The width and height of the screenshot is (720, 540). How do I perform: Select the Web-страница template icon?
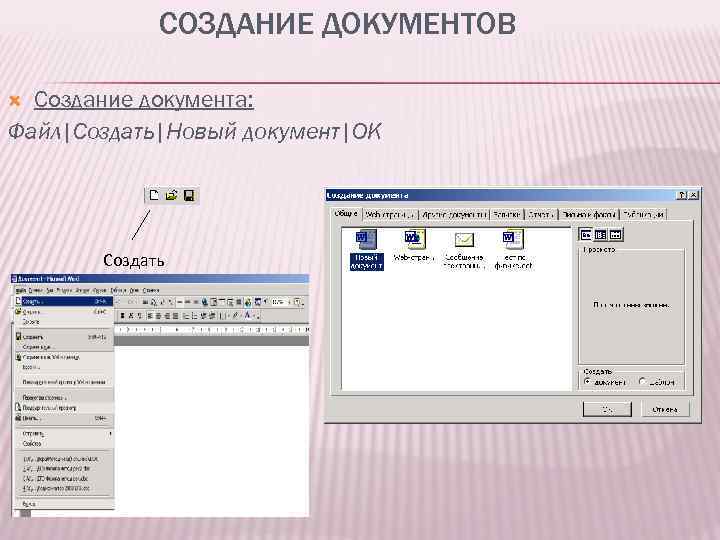(x=414, y=247)
